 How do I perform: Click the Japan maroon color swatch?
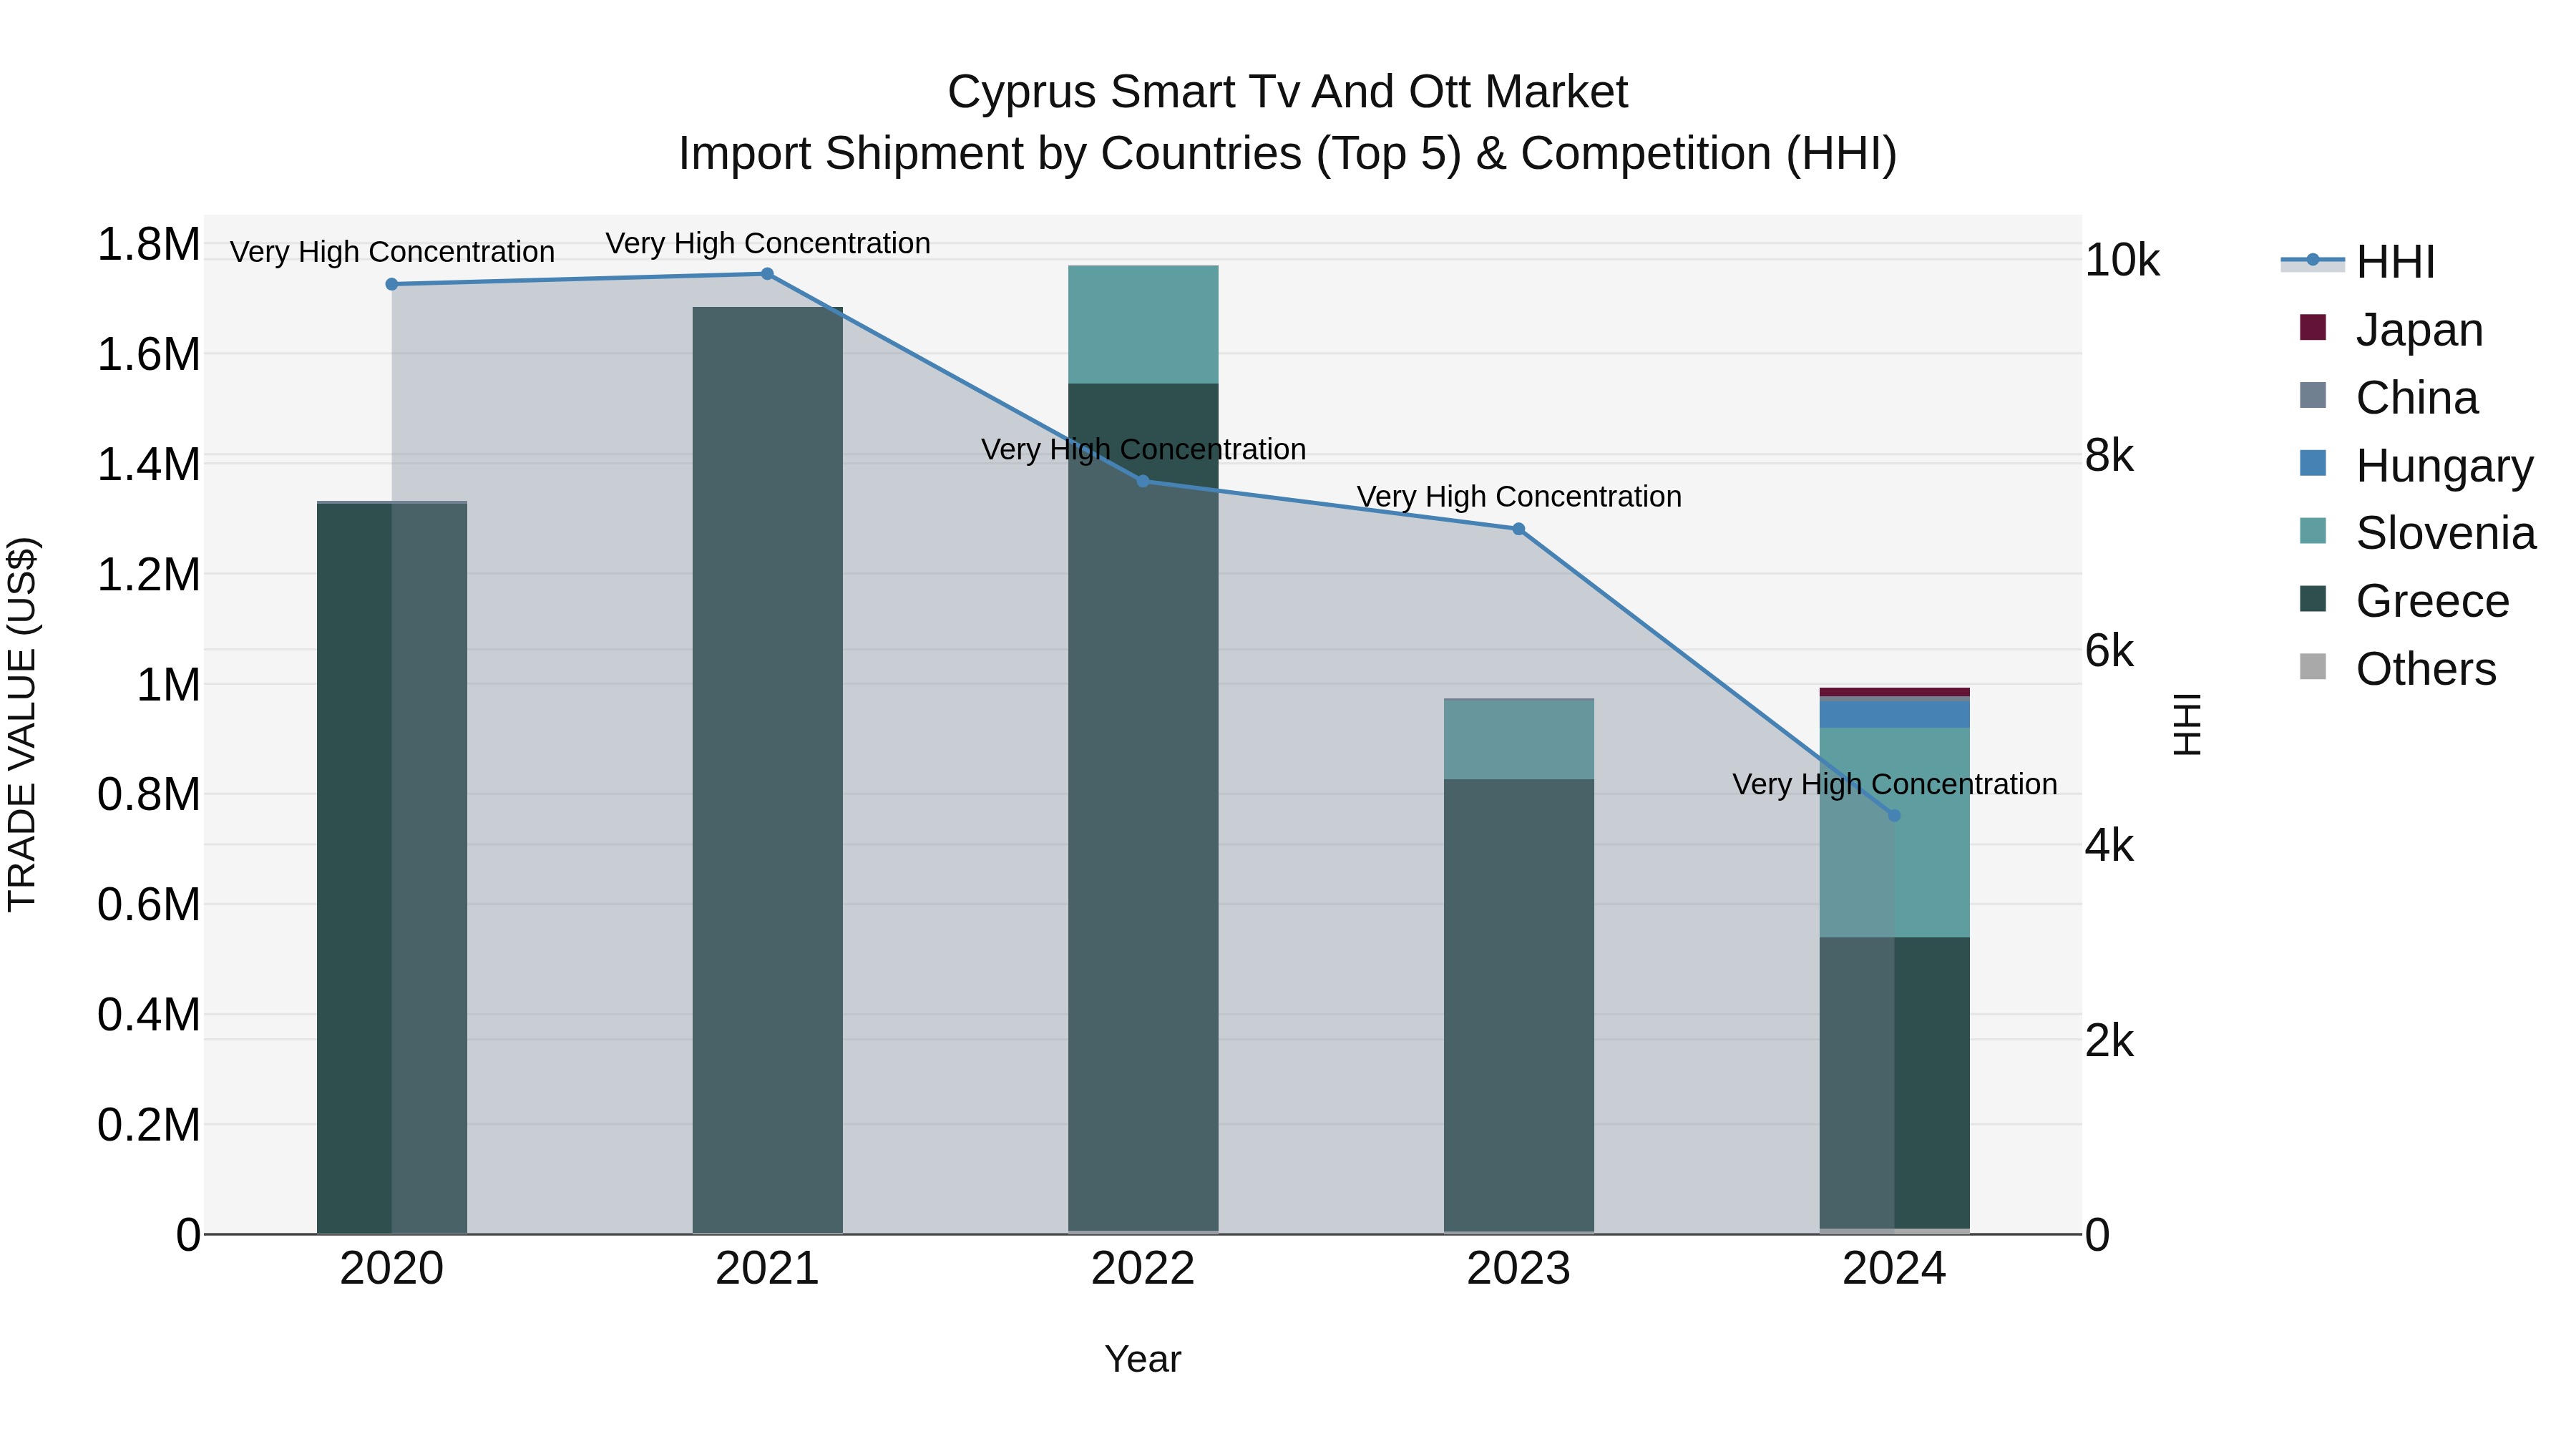[2313, 327]
